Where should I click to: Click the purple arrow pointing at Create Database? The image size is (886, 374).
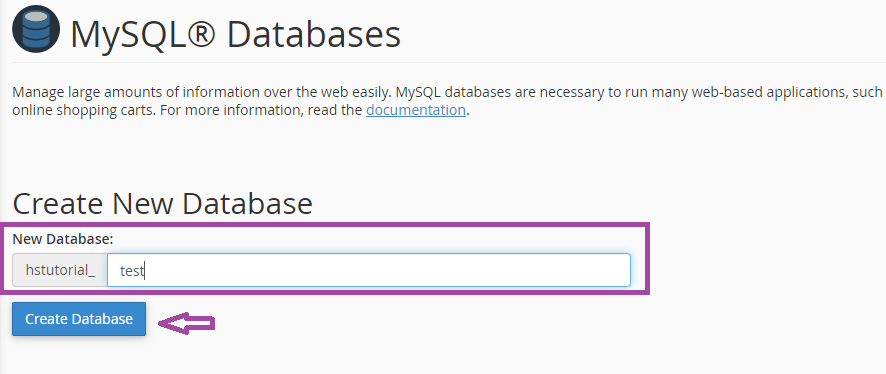pos(186,323)
